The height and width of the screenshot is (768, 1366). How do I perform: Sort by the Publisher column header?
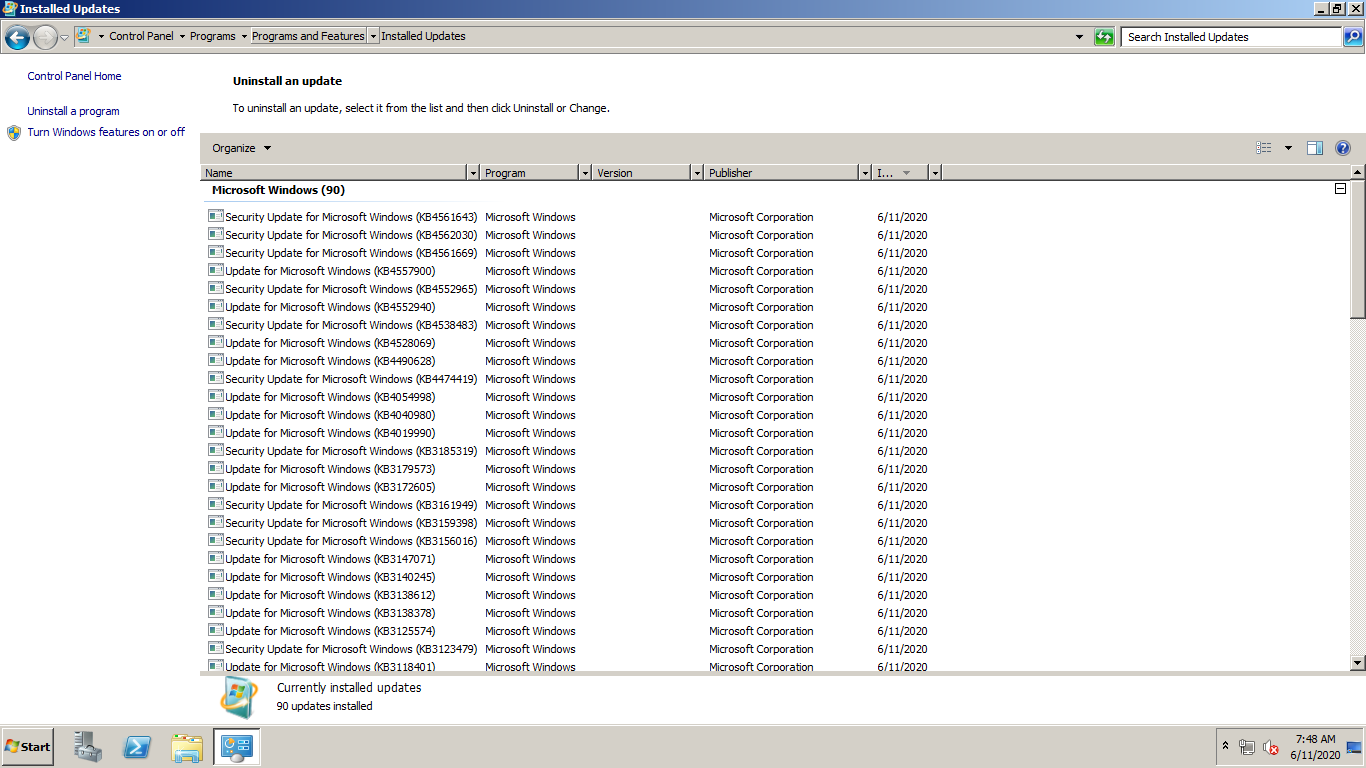[782, 173]
